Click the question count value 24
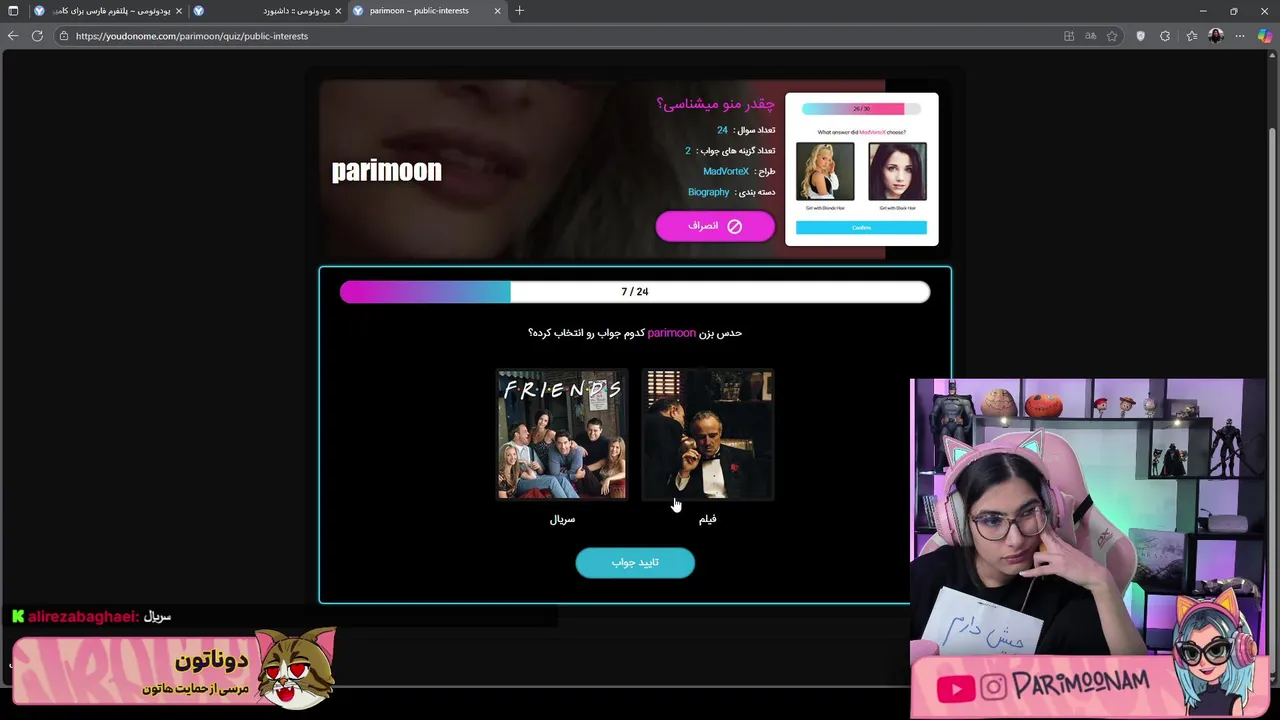Image resolution: width=1280 pixels, height=720 pixels. point(722,130)
